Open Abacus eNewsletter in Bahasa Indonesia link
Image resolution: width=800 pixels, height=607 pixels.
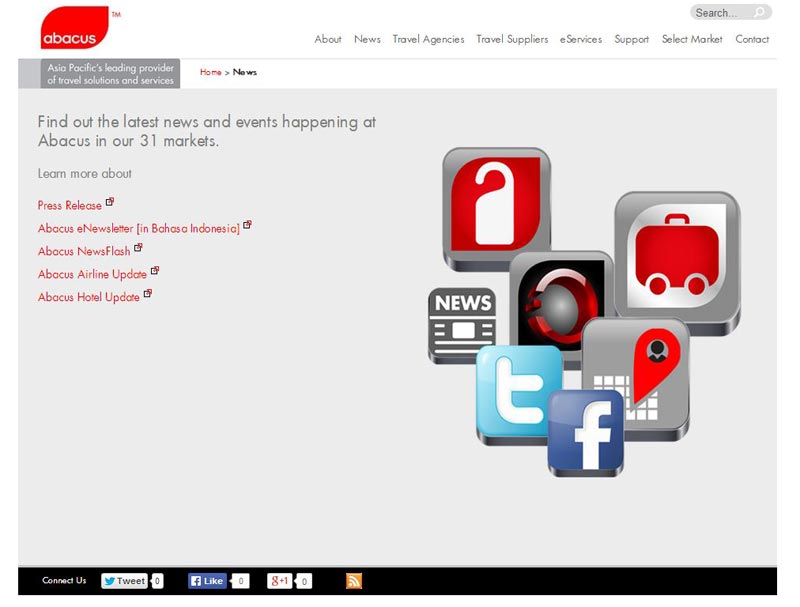coord(139,229)
